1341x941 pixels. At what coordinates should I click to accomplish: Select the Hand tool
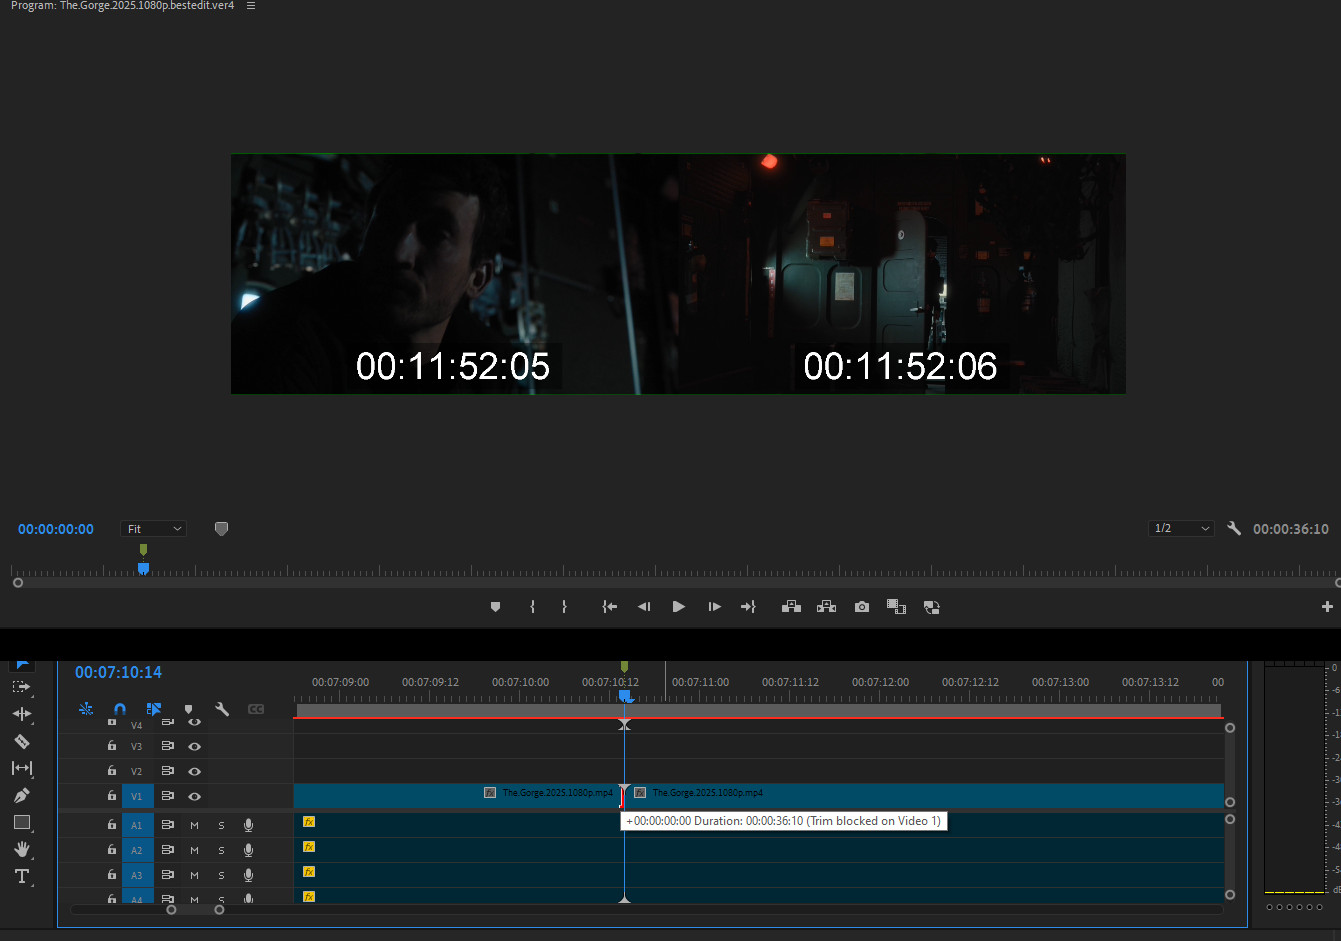point(22,849)
